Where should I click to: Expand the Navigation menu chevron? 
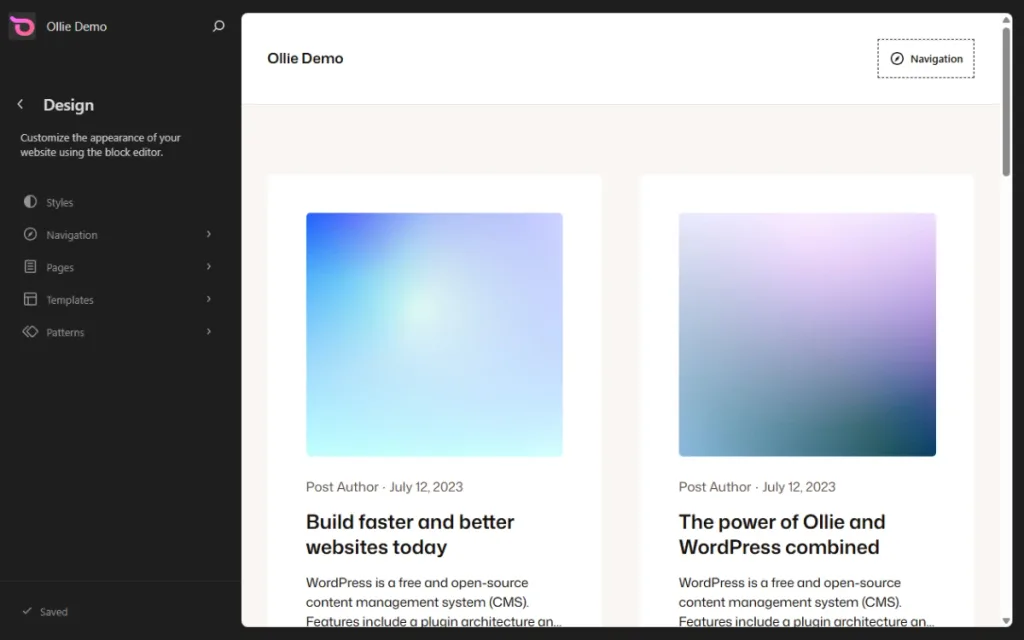[209, 234]
